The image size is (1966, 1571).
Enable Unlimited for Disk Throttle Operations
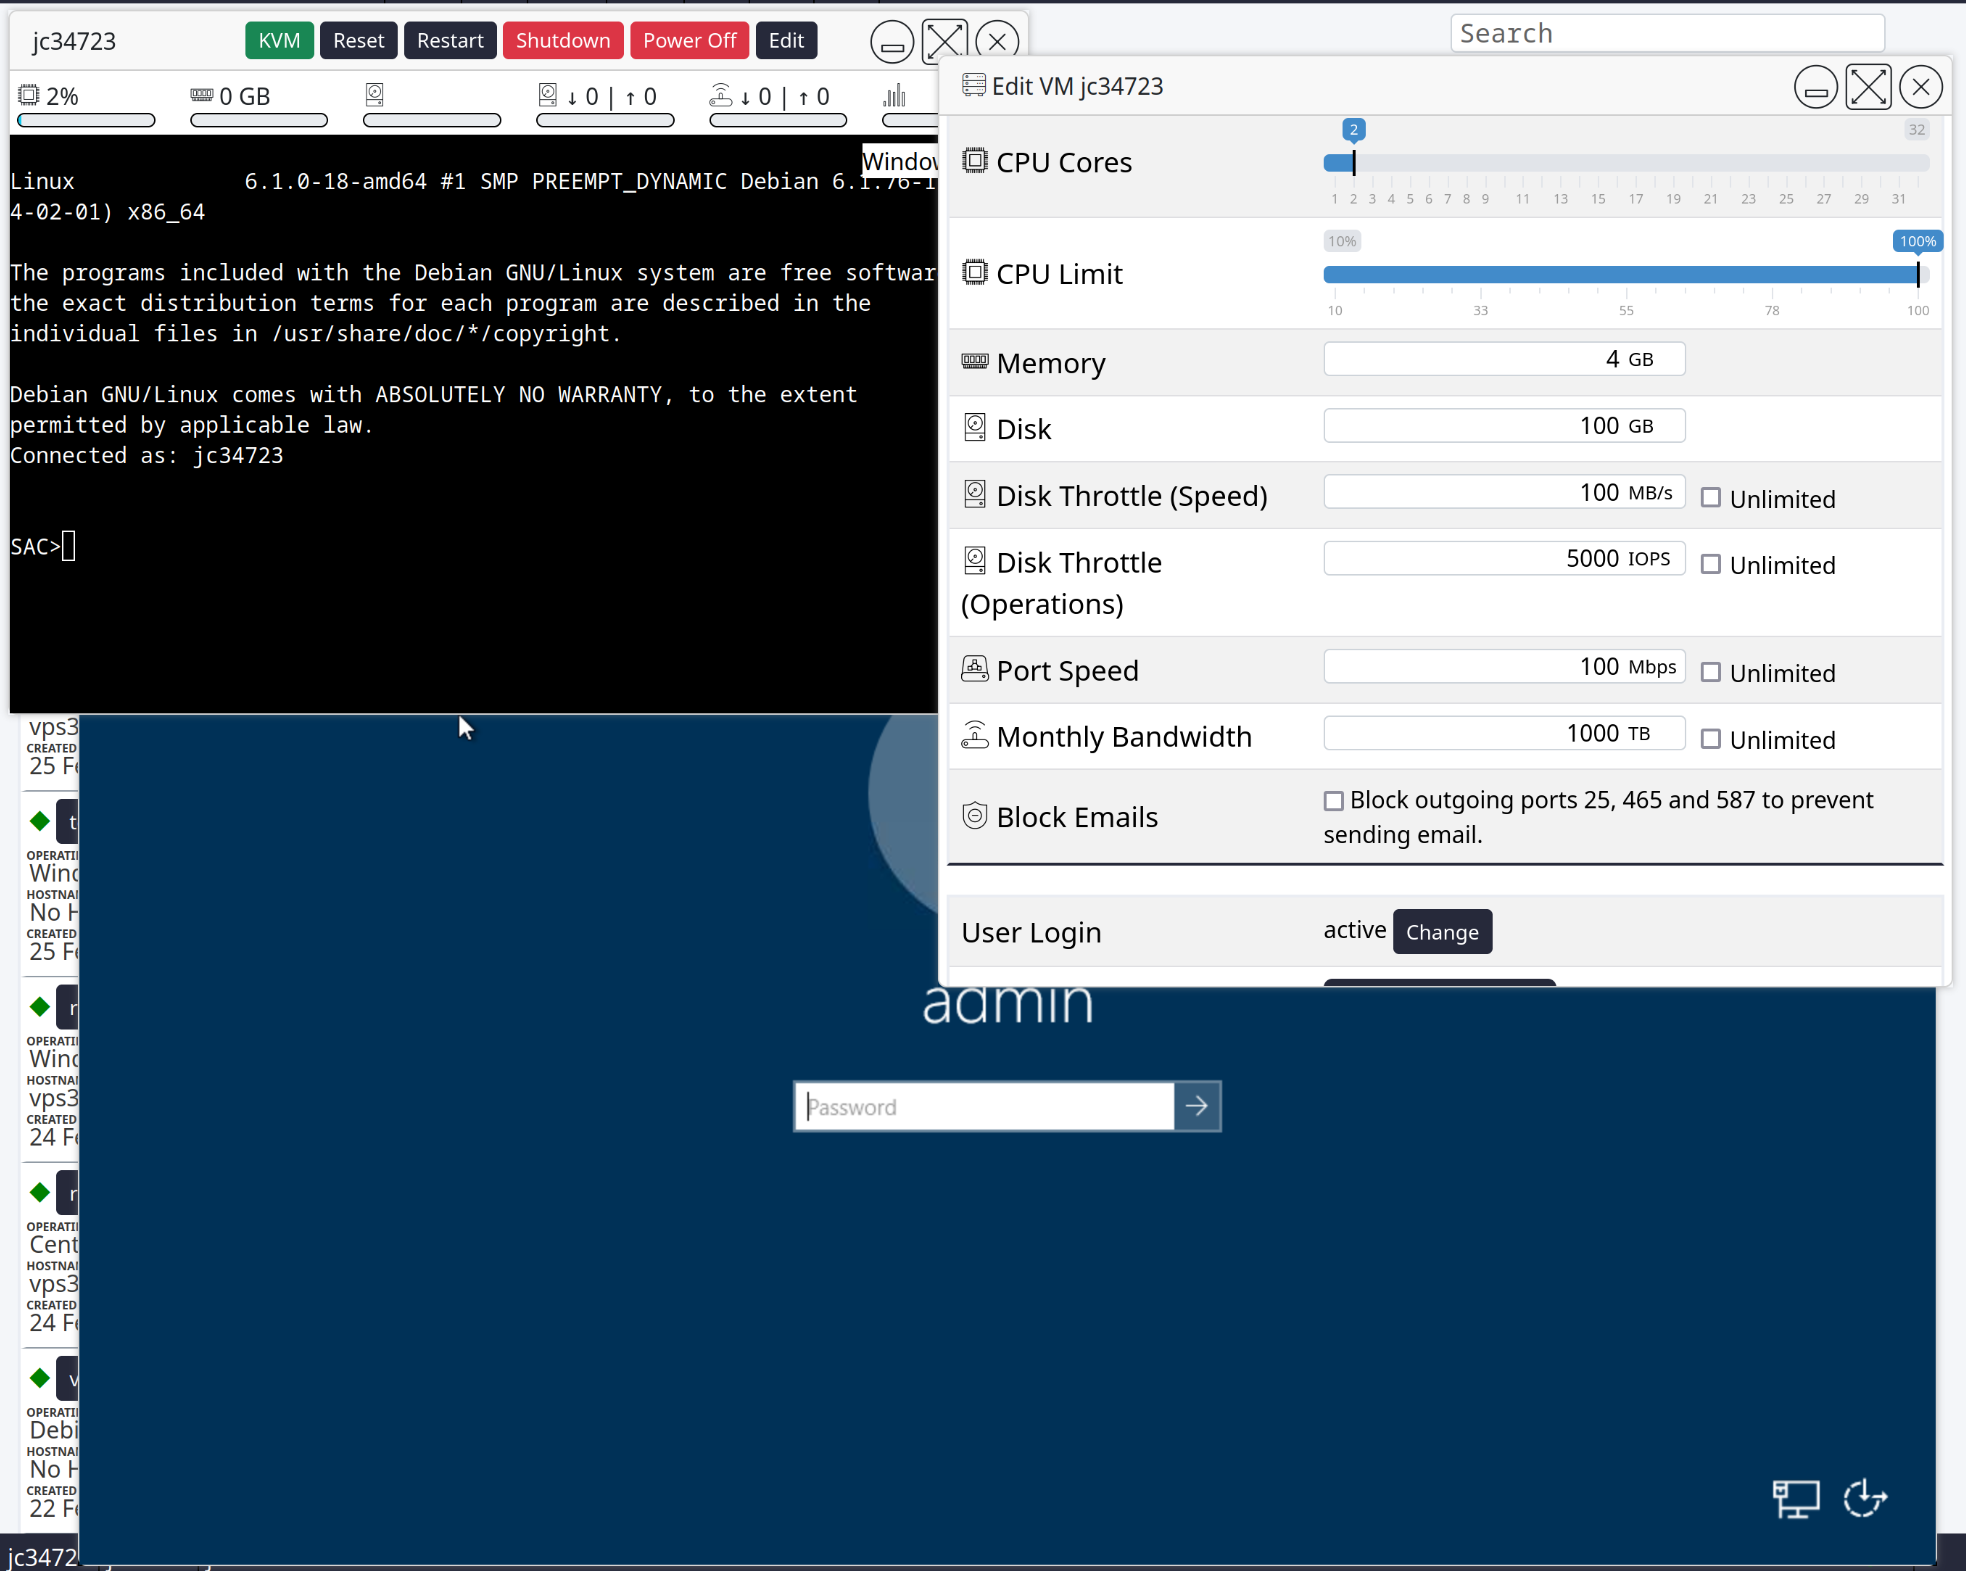tap(1711, 564)
